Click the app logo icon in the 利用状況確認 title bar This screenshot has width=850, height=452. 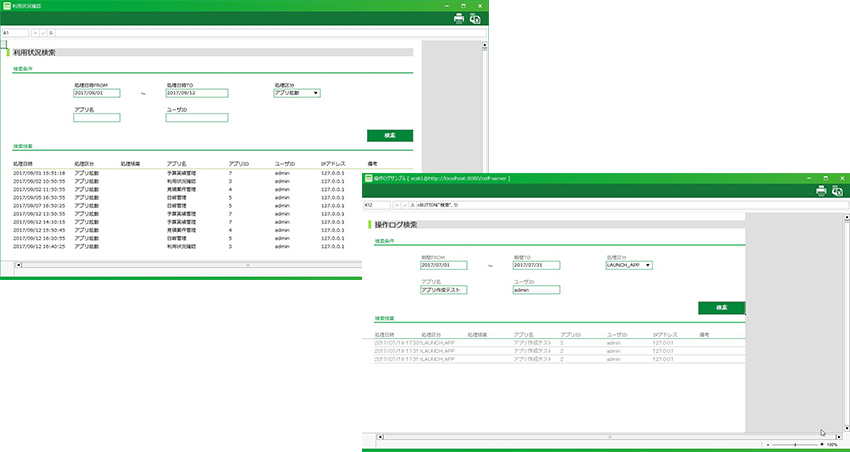tap(7, 5)
